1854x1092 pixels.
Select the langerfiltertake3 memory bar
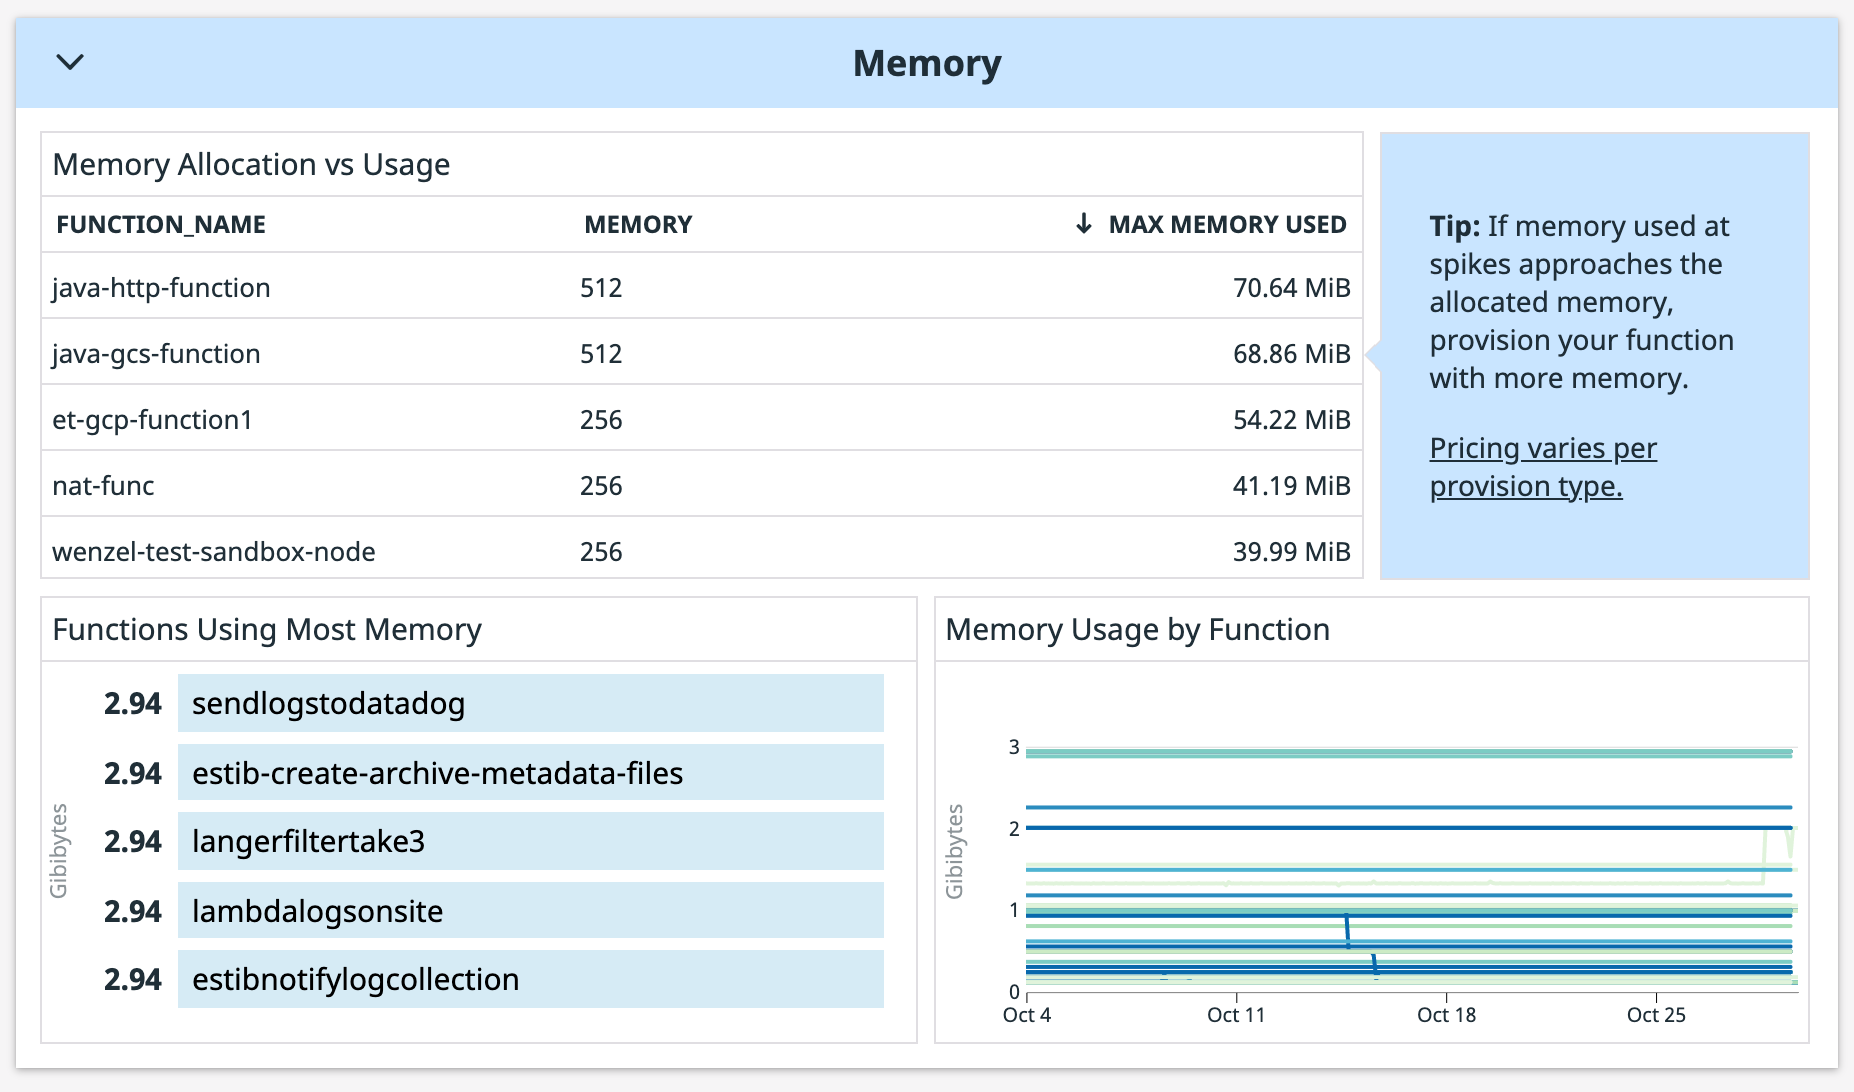[x=530, y=841]
